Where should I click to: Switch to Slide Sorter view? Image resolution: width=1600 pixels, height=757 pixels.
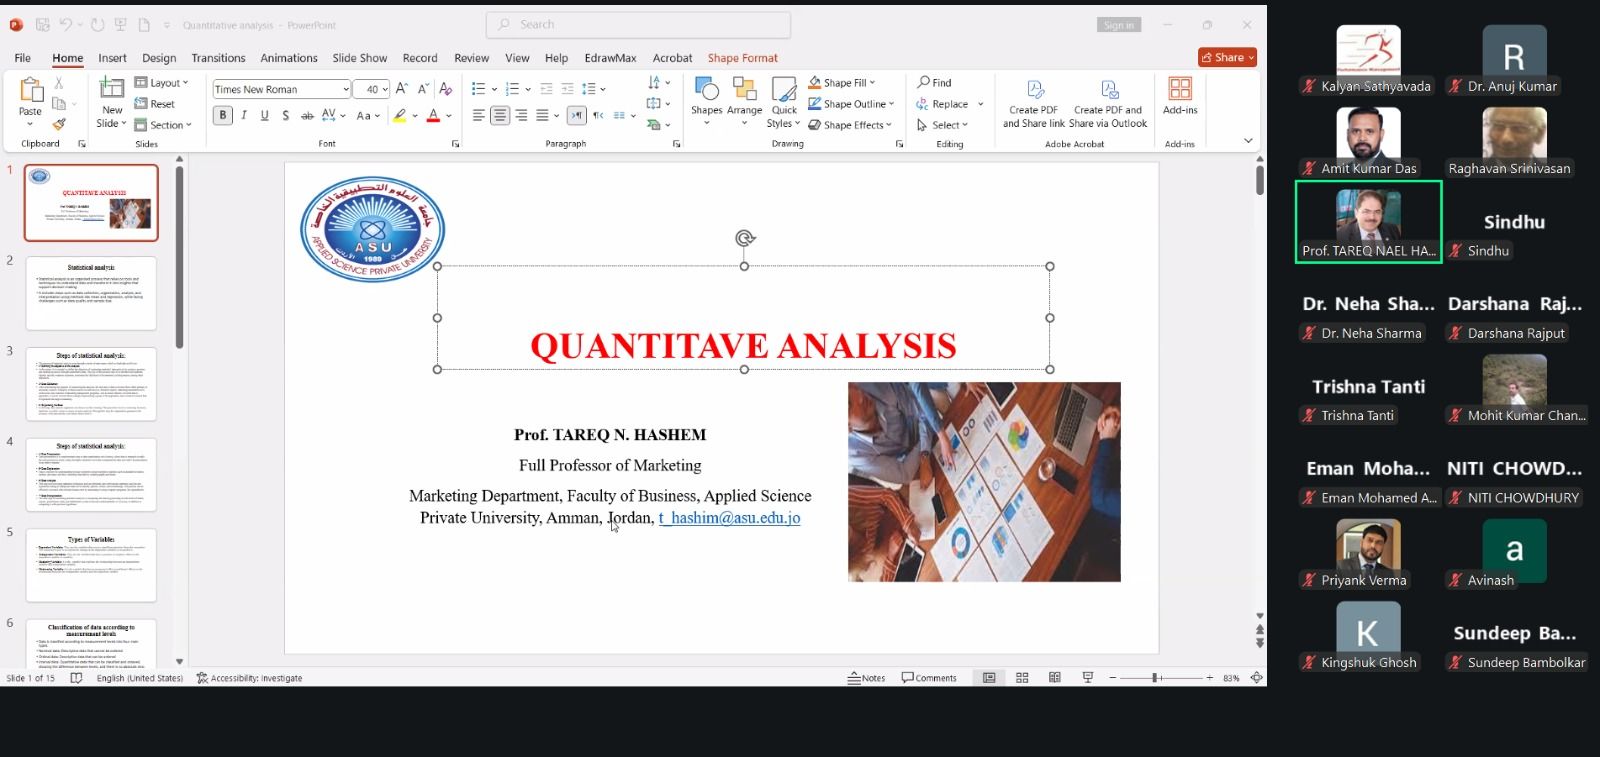1022,678
